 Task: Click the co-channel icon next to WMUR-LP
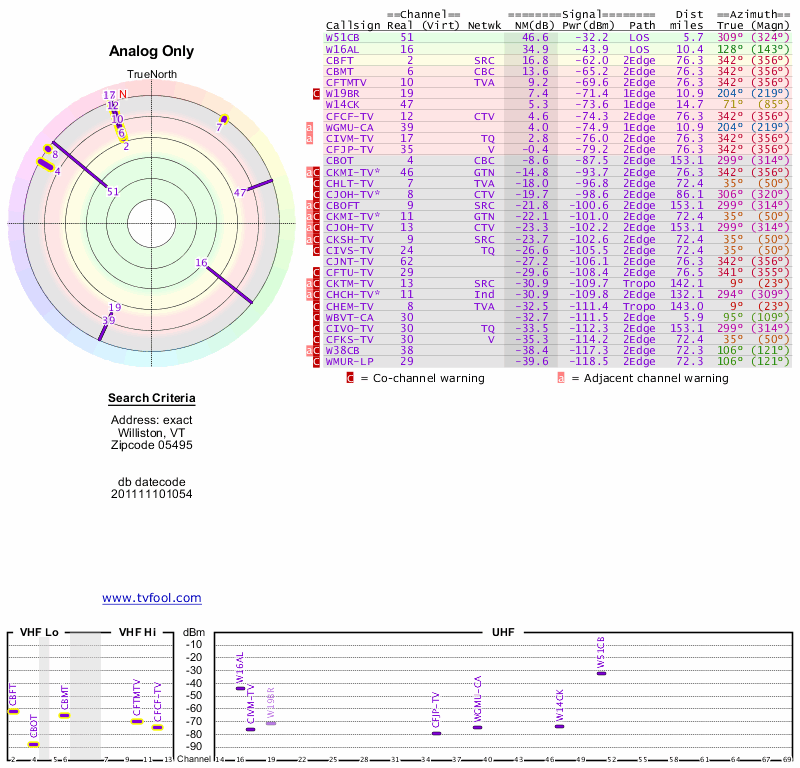[317, 361]
